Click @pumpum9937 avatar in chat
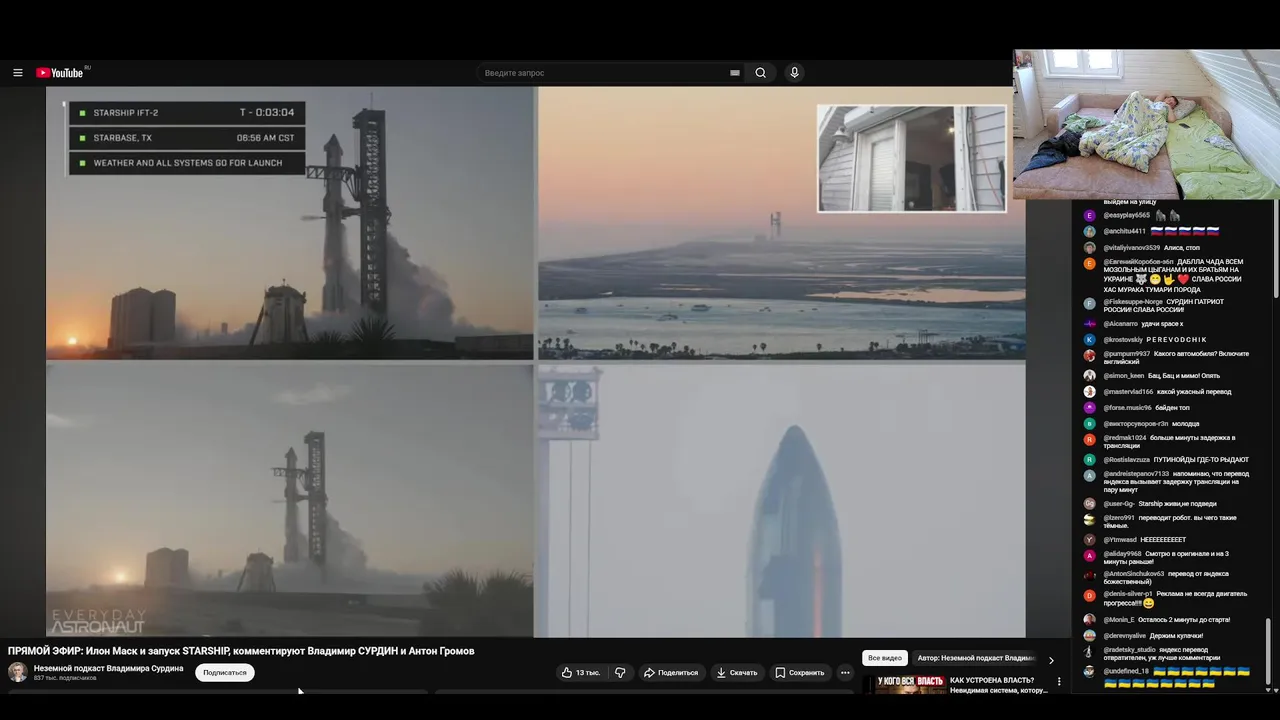Viewport: 1280px width, 720px height. click(1090, 355)
